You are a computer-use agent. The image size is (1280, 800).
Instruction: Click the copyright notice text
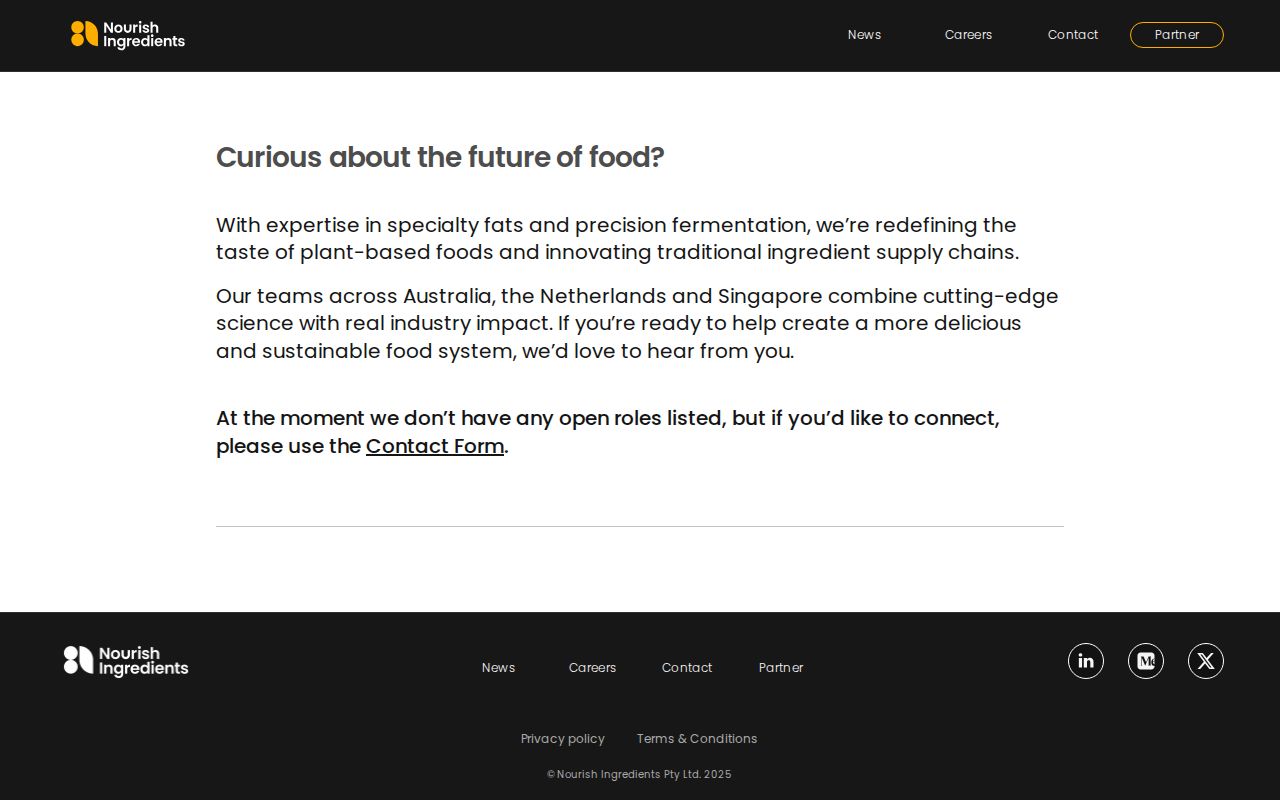[x=639, y=774]
